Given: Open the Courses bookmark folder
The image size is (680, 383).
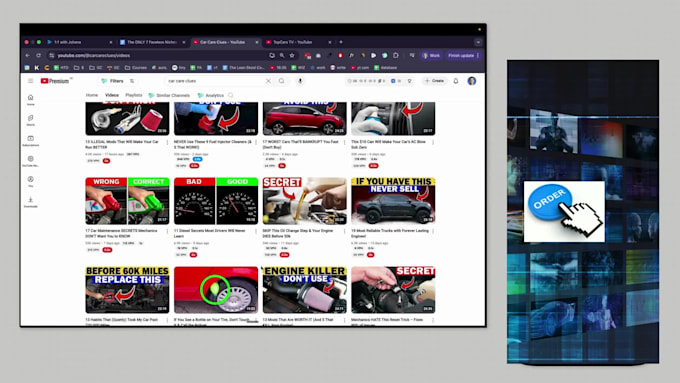Looking at the screenshot, I should (136, 68).
